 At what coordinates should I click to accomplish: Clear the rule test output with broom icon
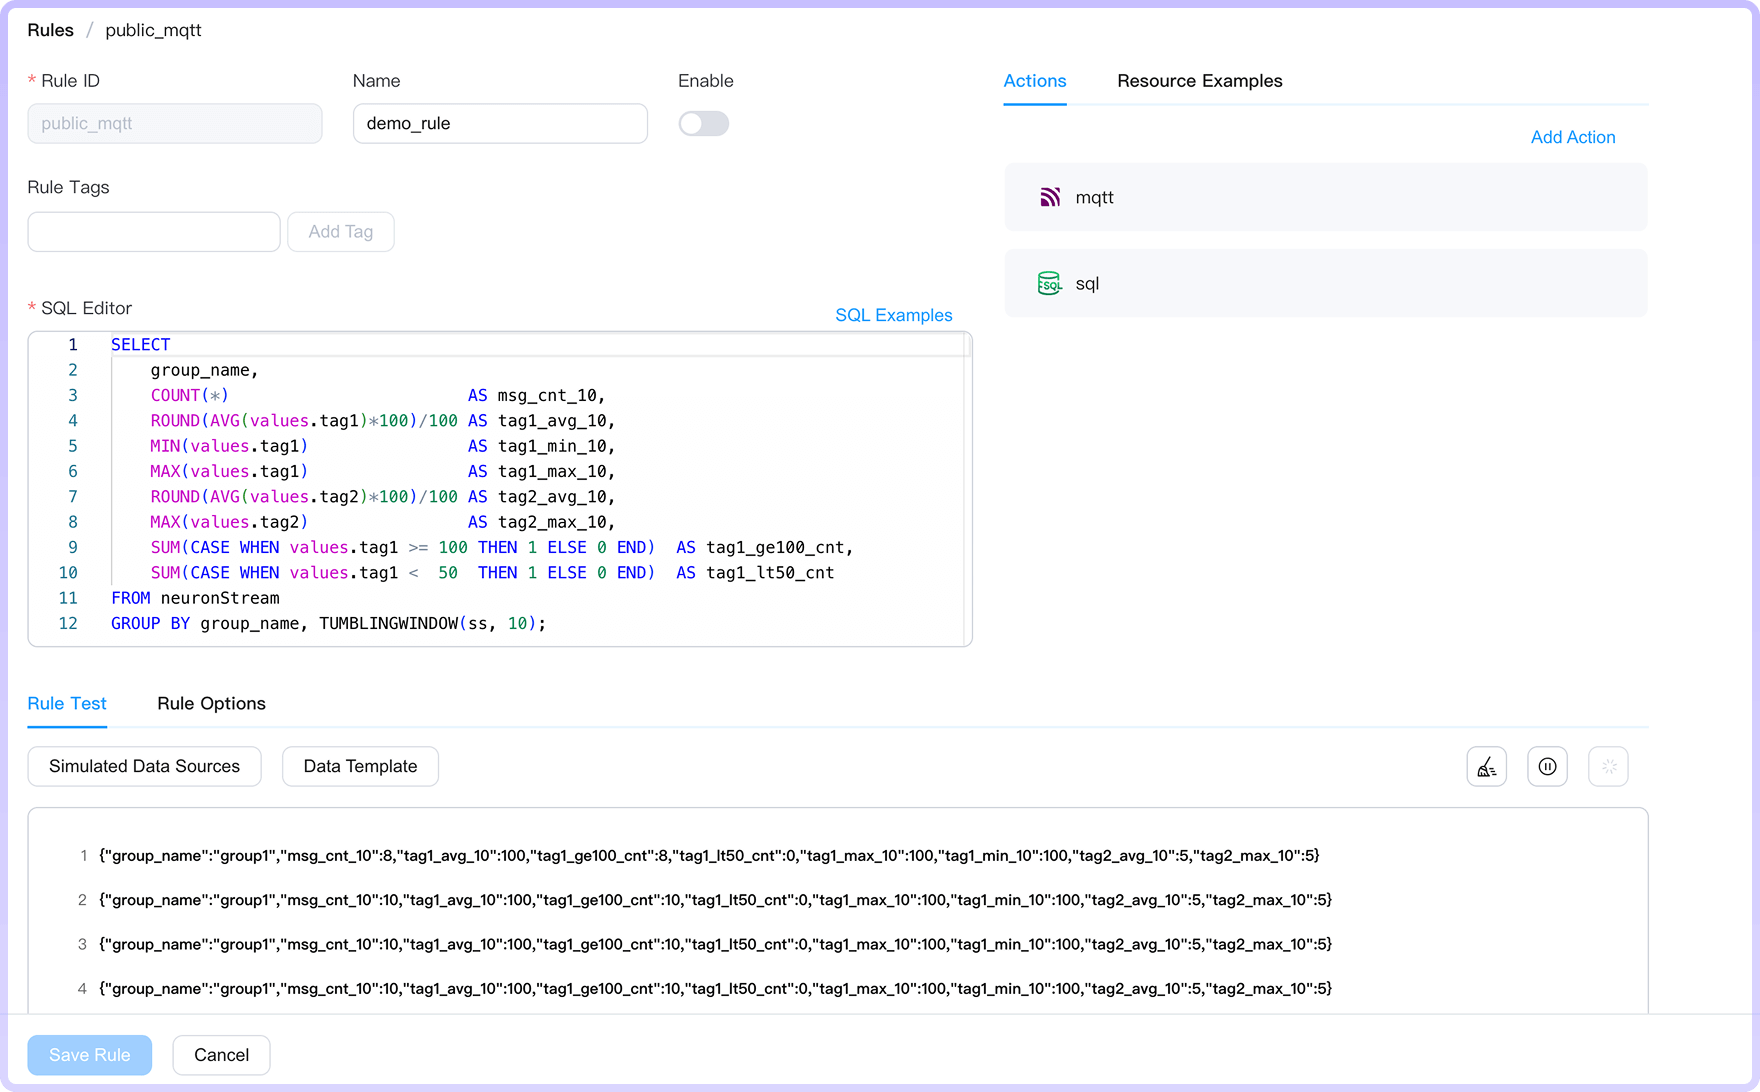(x=1486, y=766)
